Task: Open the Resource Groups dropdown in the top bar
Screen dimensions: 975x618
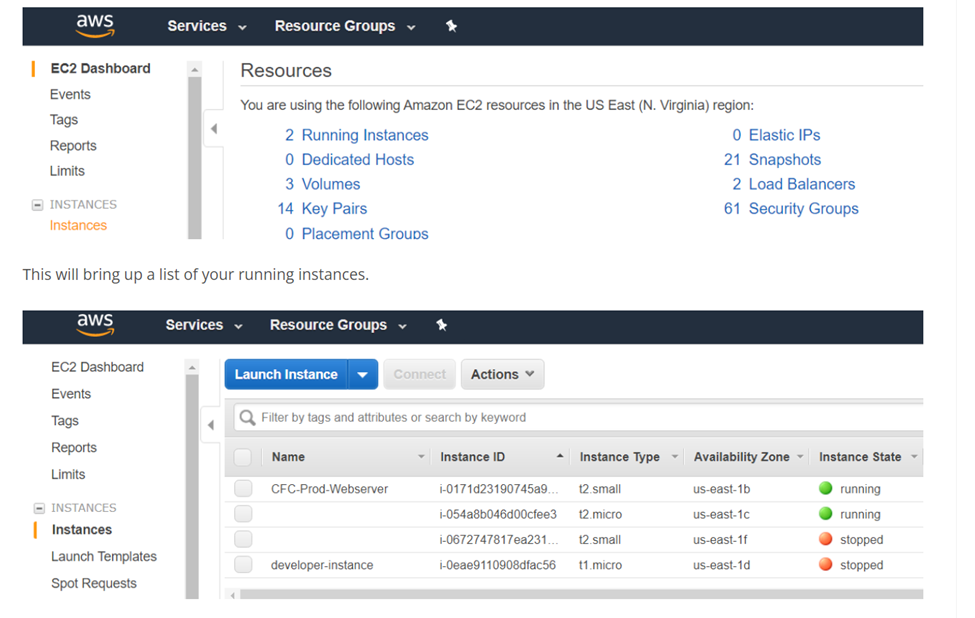Action: [x=344, y=26]
